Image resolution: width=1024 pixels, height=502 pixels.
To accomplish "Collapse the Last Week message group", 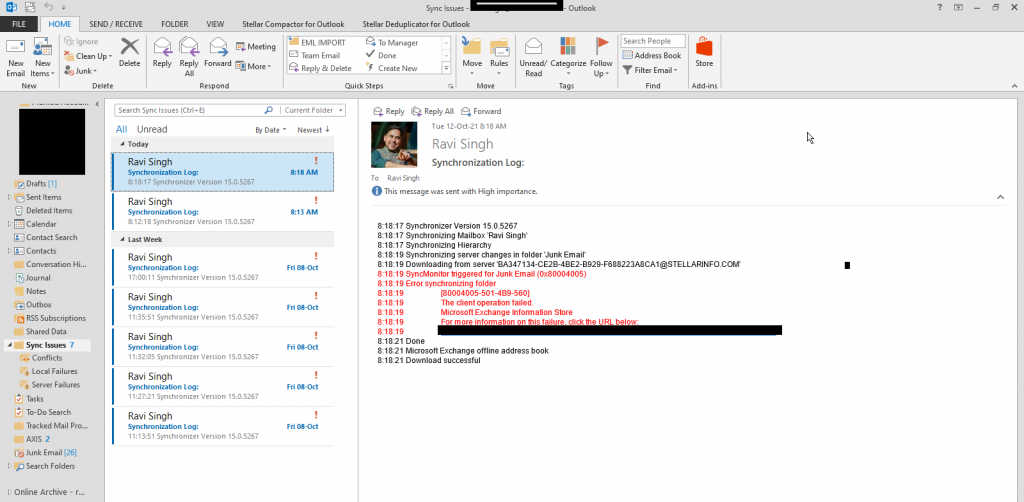I will 122,240.
